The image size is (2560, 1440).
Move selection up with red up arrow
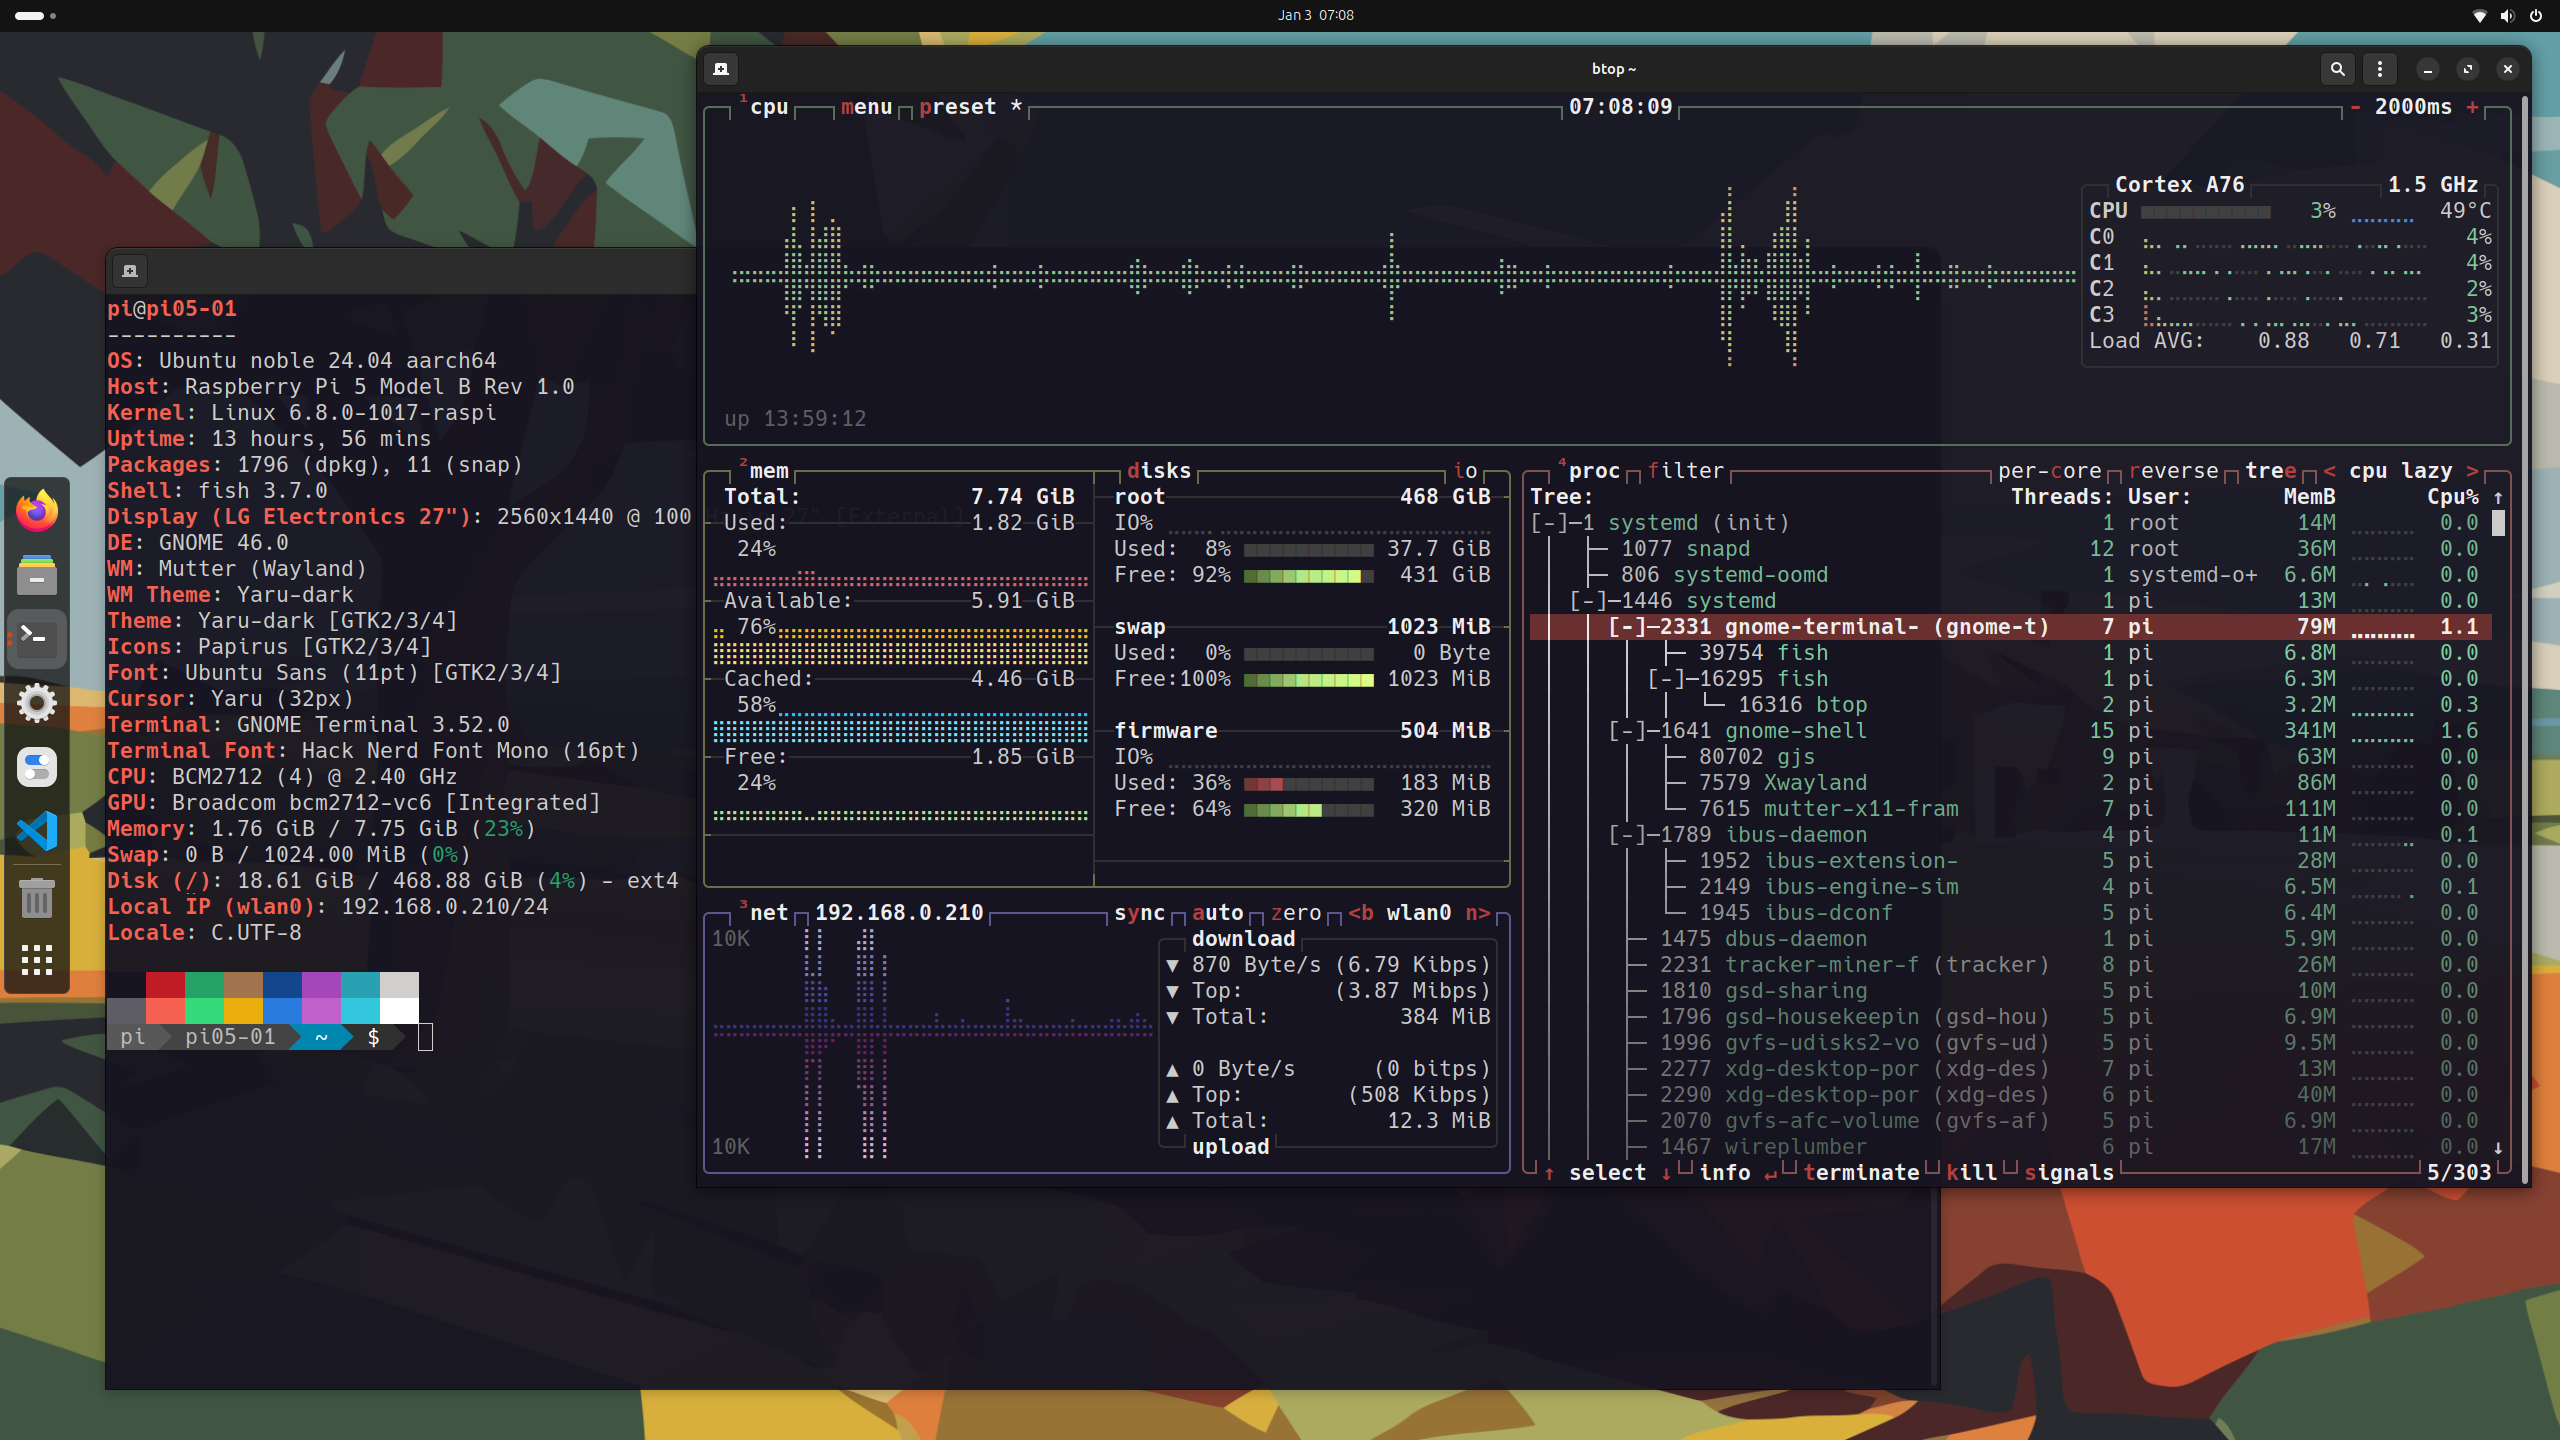1549,1173
